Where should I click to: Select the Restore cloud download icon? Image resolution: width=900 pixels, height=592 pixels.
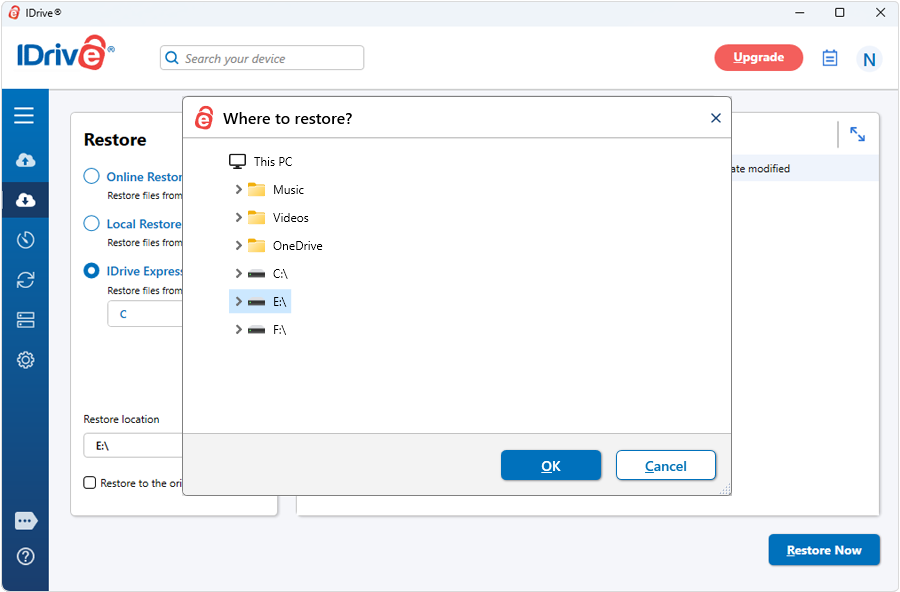point(25,200)
